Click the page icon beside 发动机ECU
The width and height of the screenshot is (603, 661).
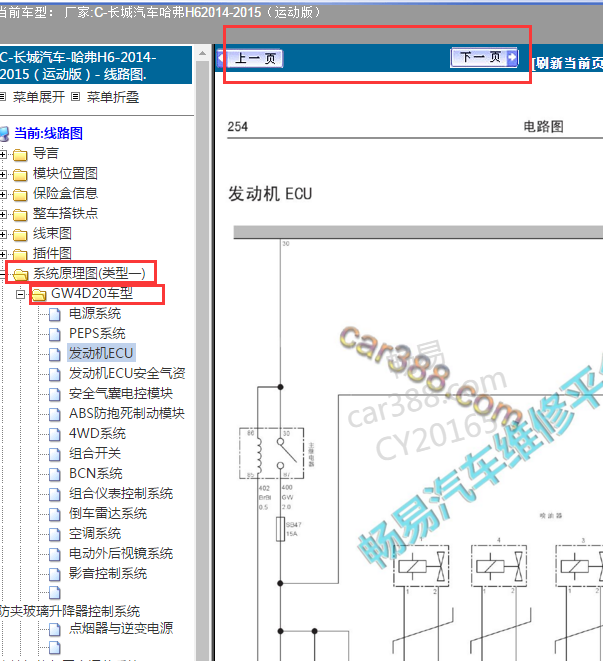coord(54,355)
